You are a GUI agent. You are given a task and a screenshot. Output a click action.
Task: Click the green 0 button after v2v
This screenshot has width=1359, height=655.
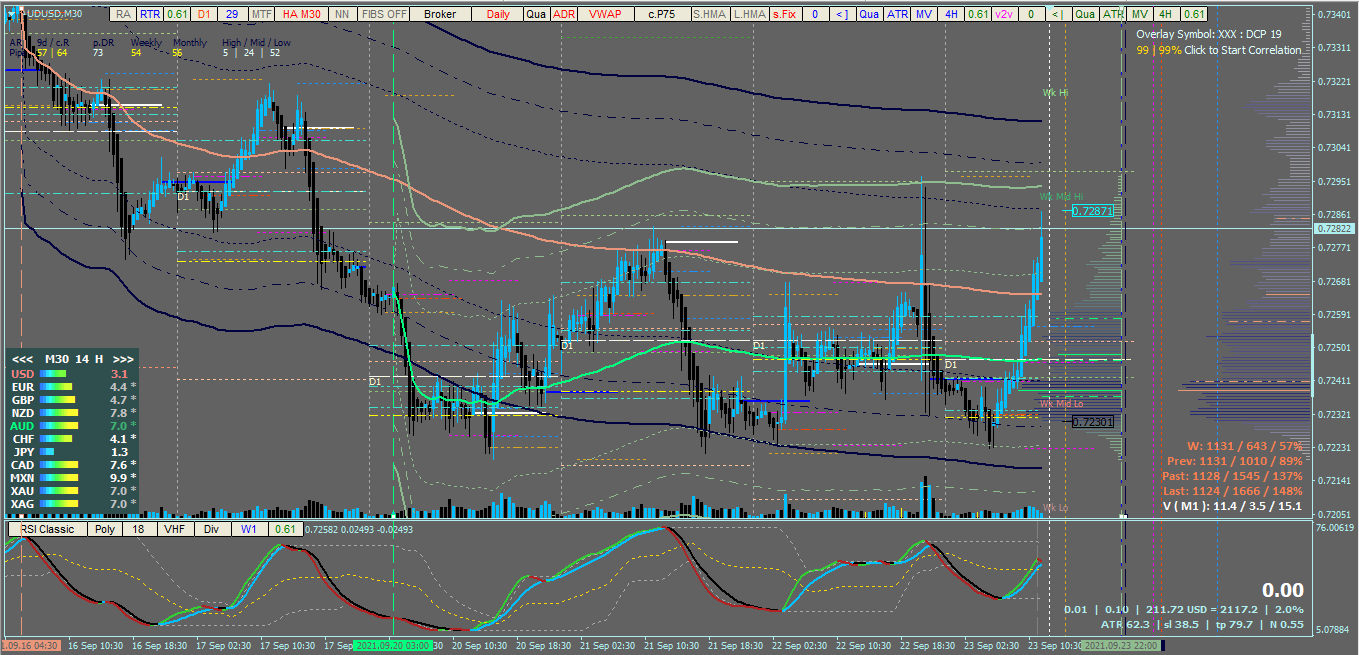click(1031, 14)
